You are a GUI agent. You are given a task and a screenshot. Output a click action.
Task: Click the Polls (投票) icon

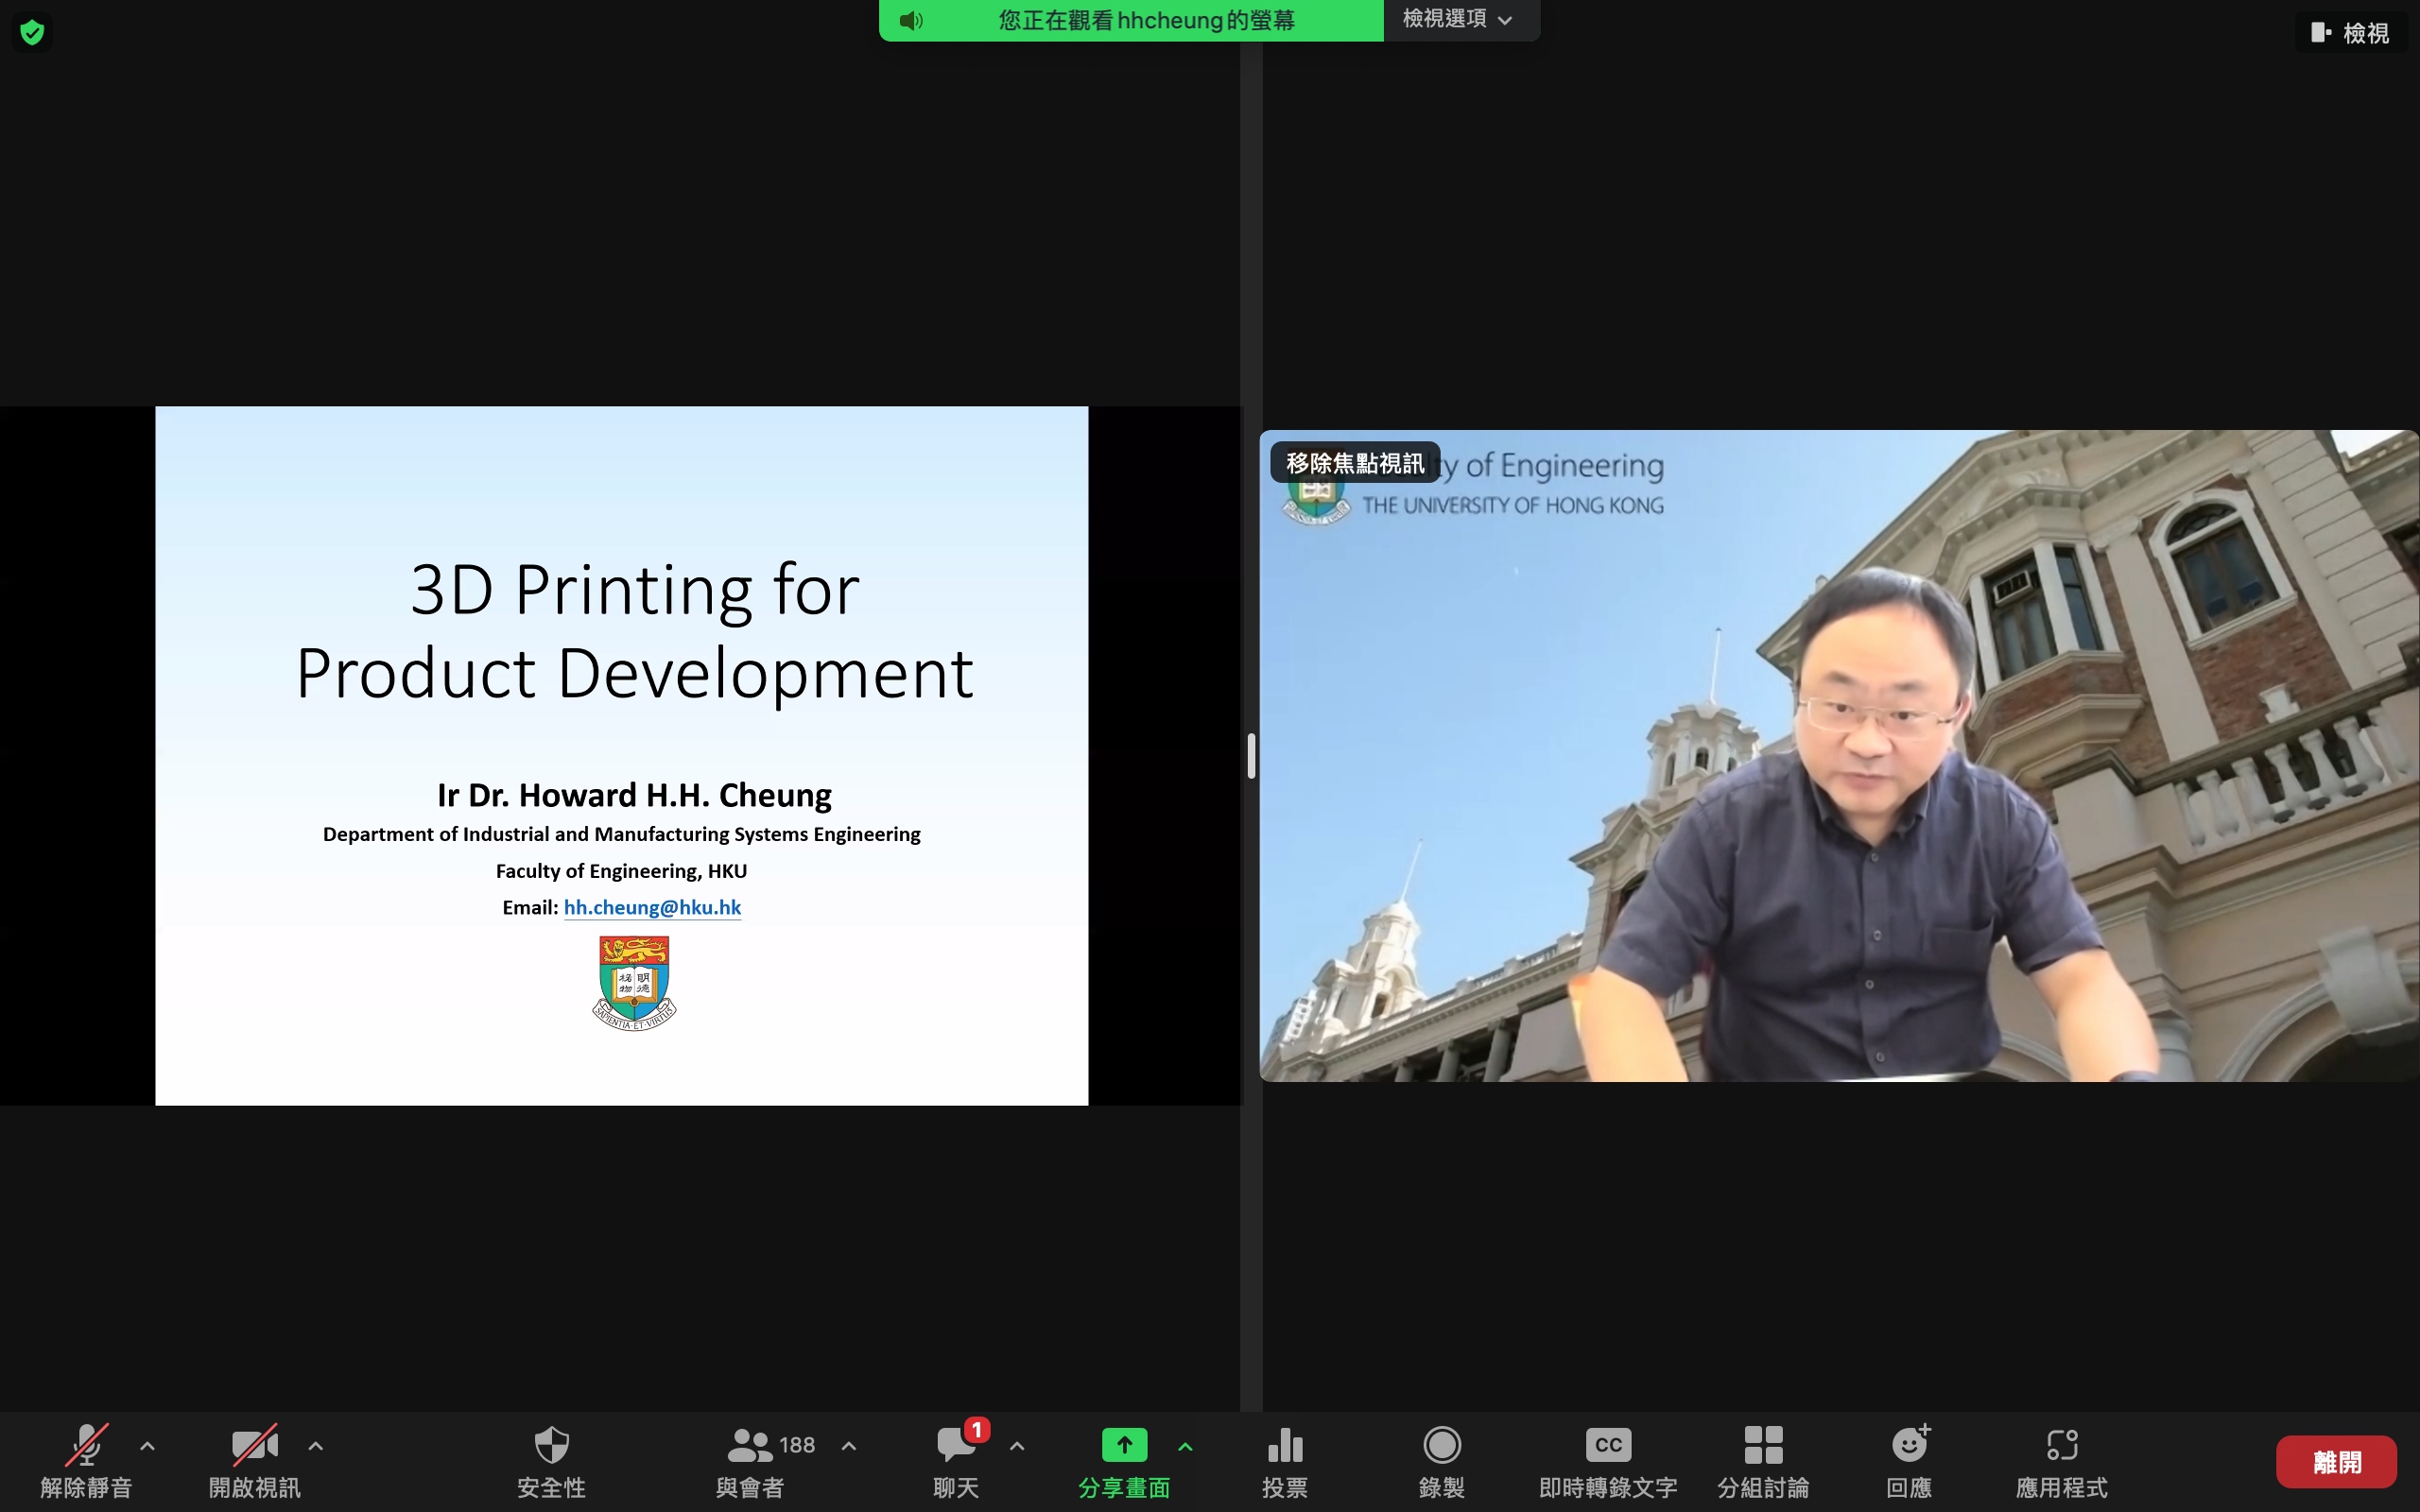pyautogui.click(x=1285, y=1446)
